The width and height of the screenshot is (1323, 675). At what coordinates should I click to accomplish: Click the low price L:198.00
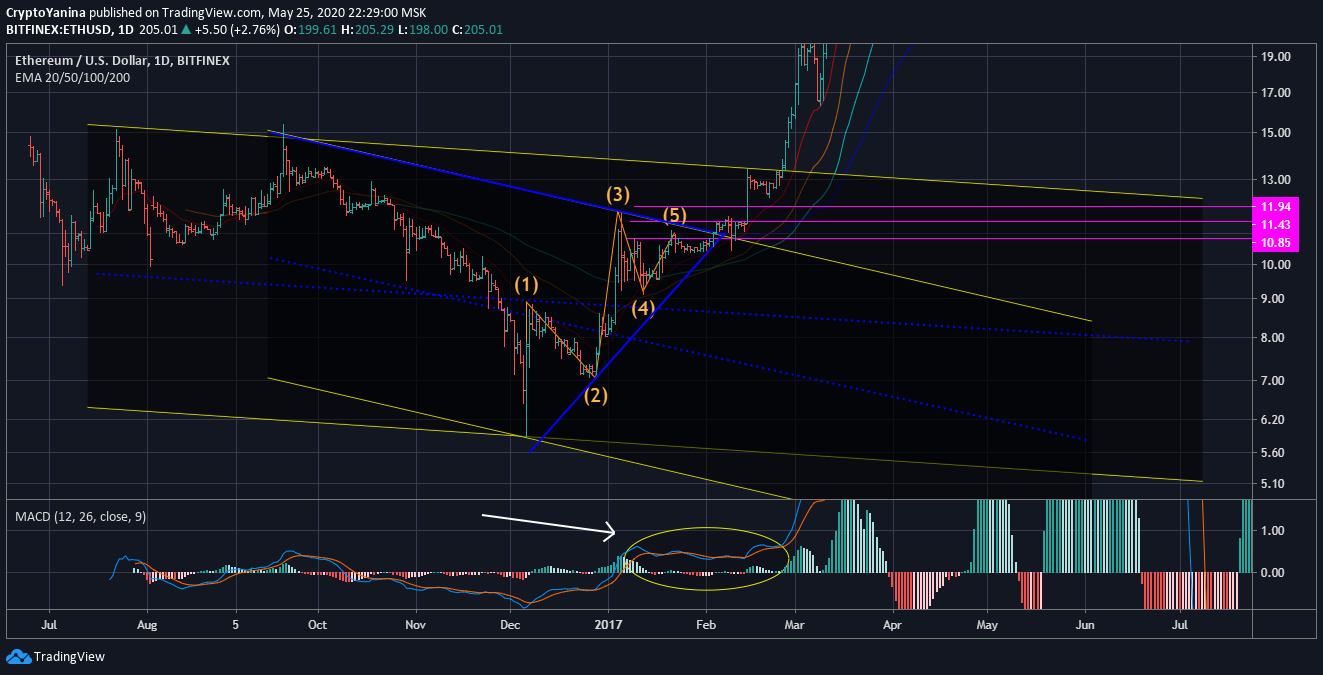coord(423,30)
